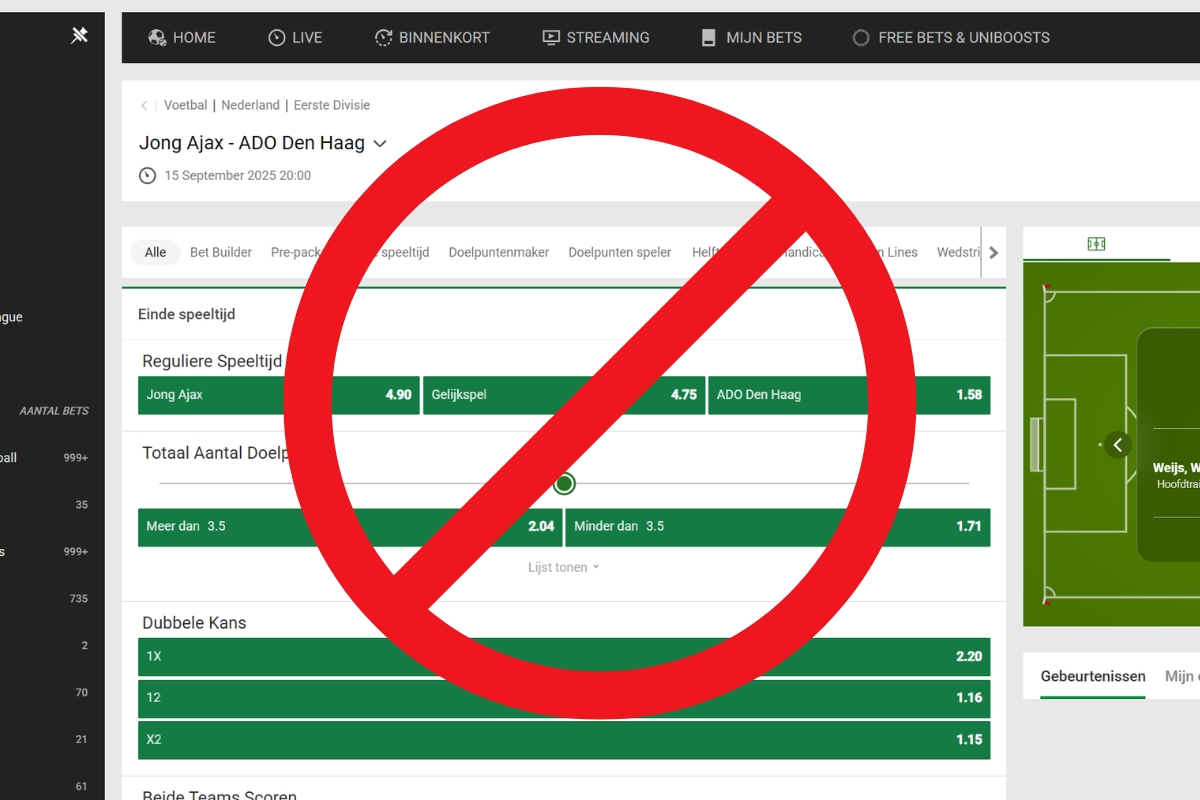Image resolution: width=1200 pixels, height=800 pixels.
Task: Expand the Lijst tonen dropdown
Action: coord(564,567)
